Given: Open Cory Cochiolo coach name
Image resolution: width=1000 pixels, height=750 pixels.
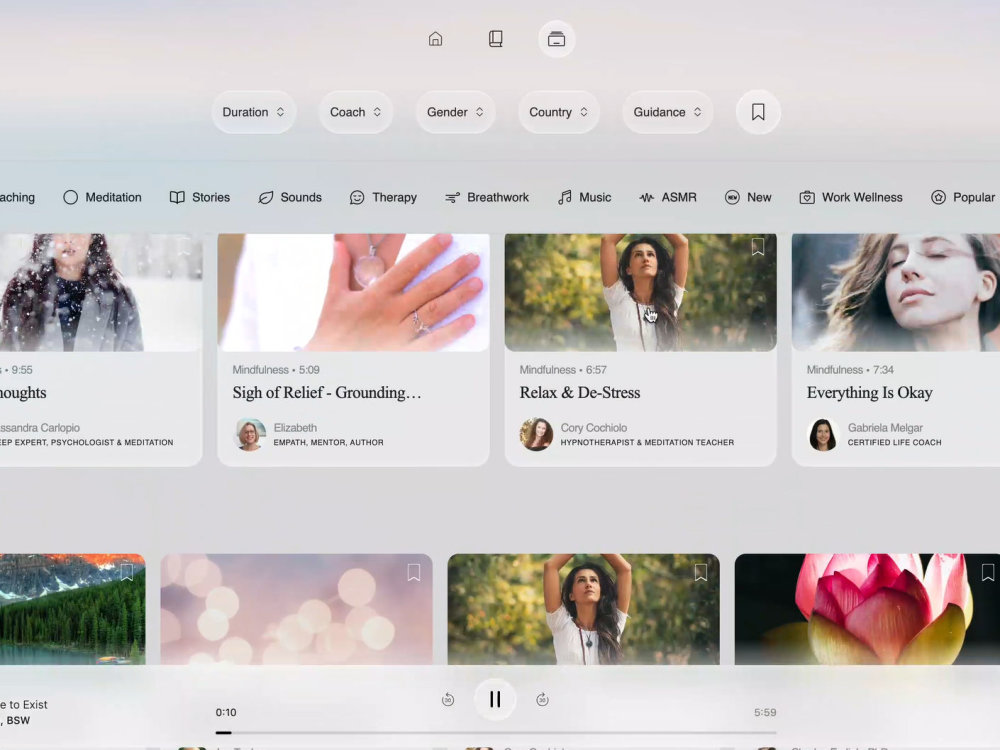Looking at the screenshot, I should click(594, 428).
